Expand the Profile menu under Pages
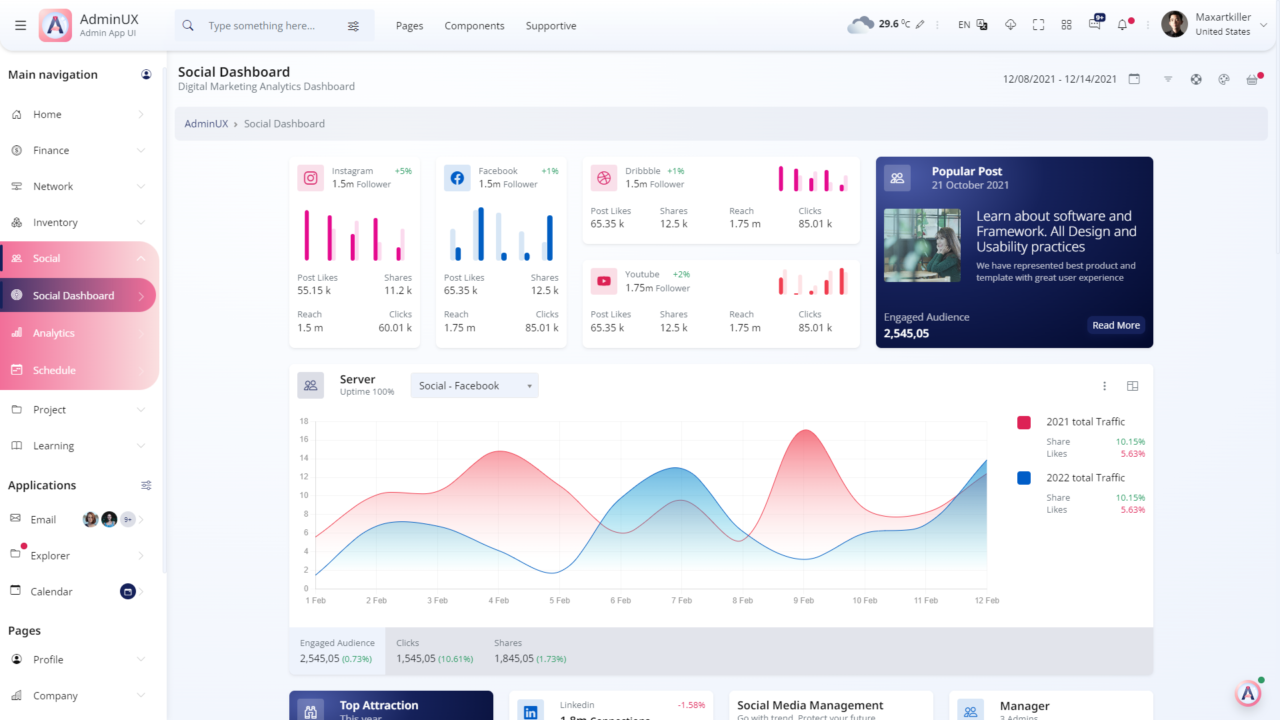1280x720 pixels. coord(80,659)
